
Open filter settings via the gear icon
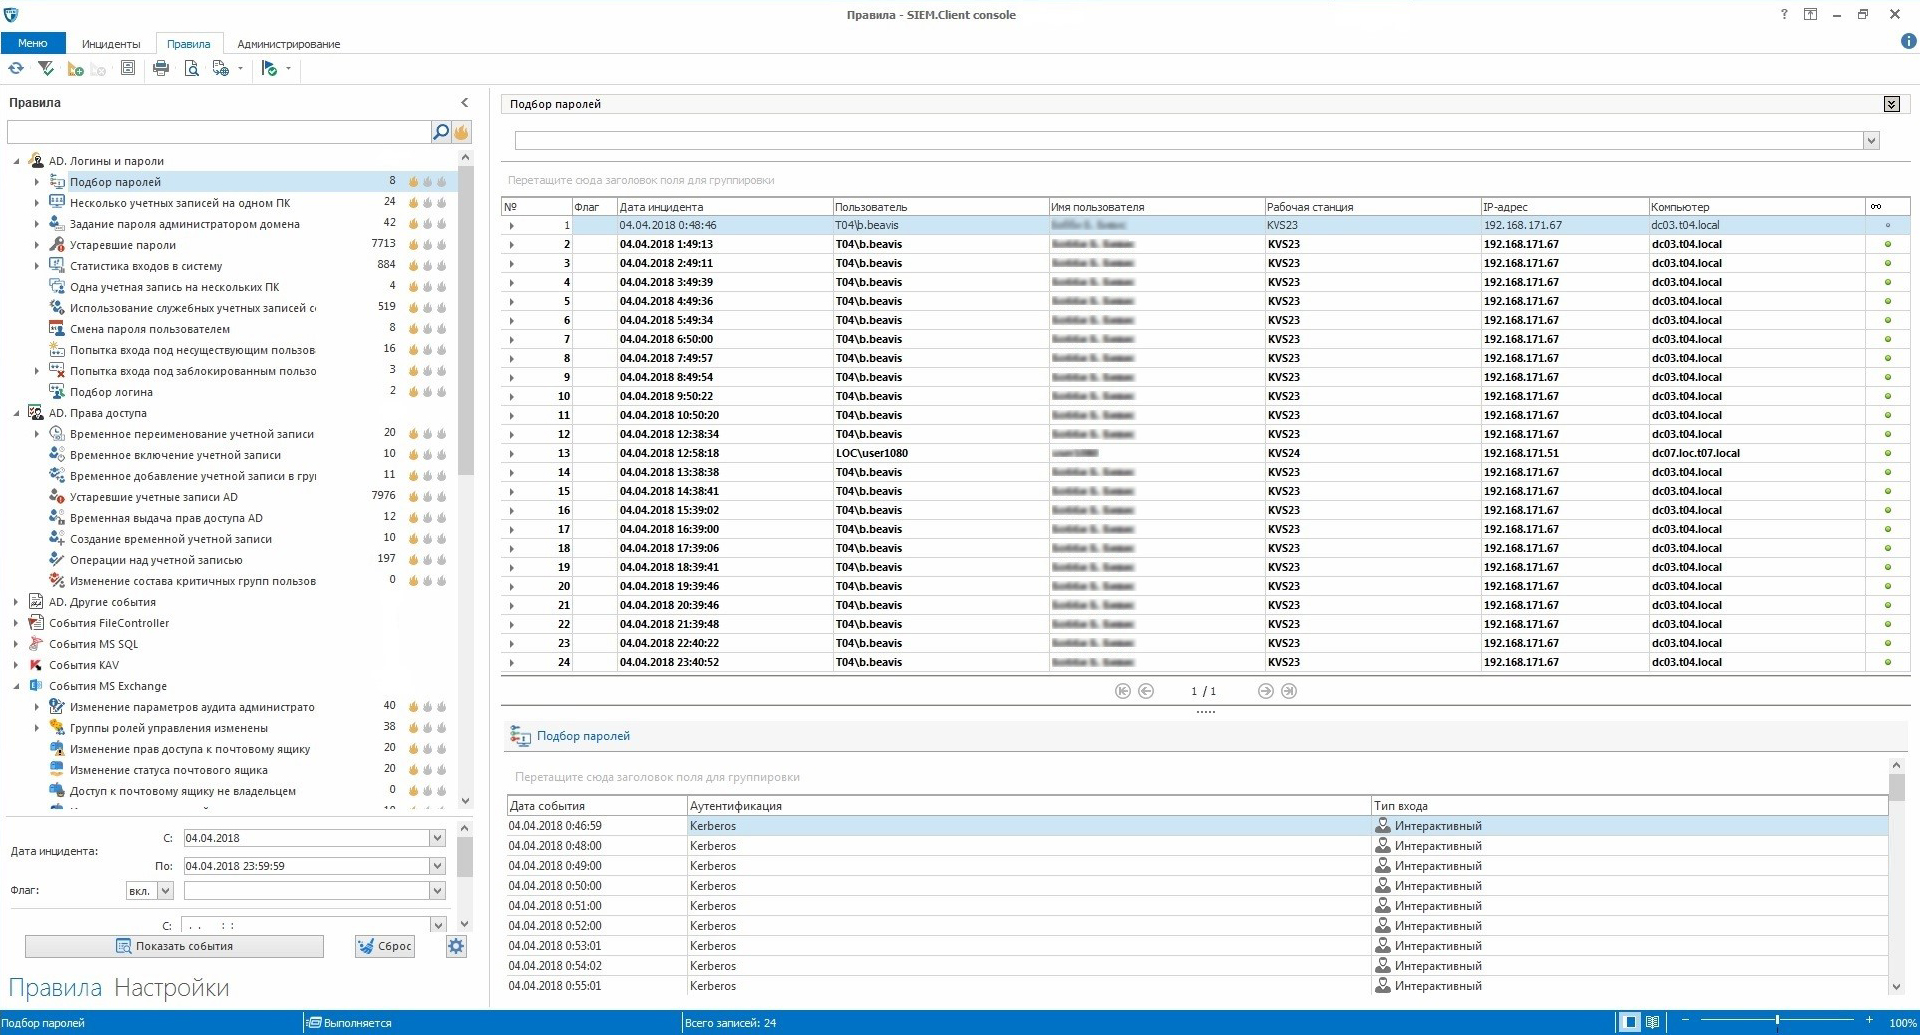(x=456, y=946)
